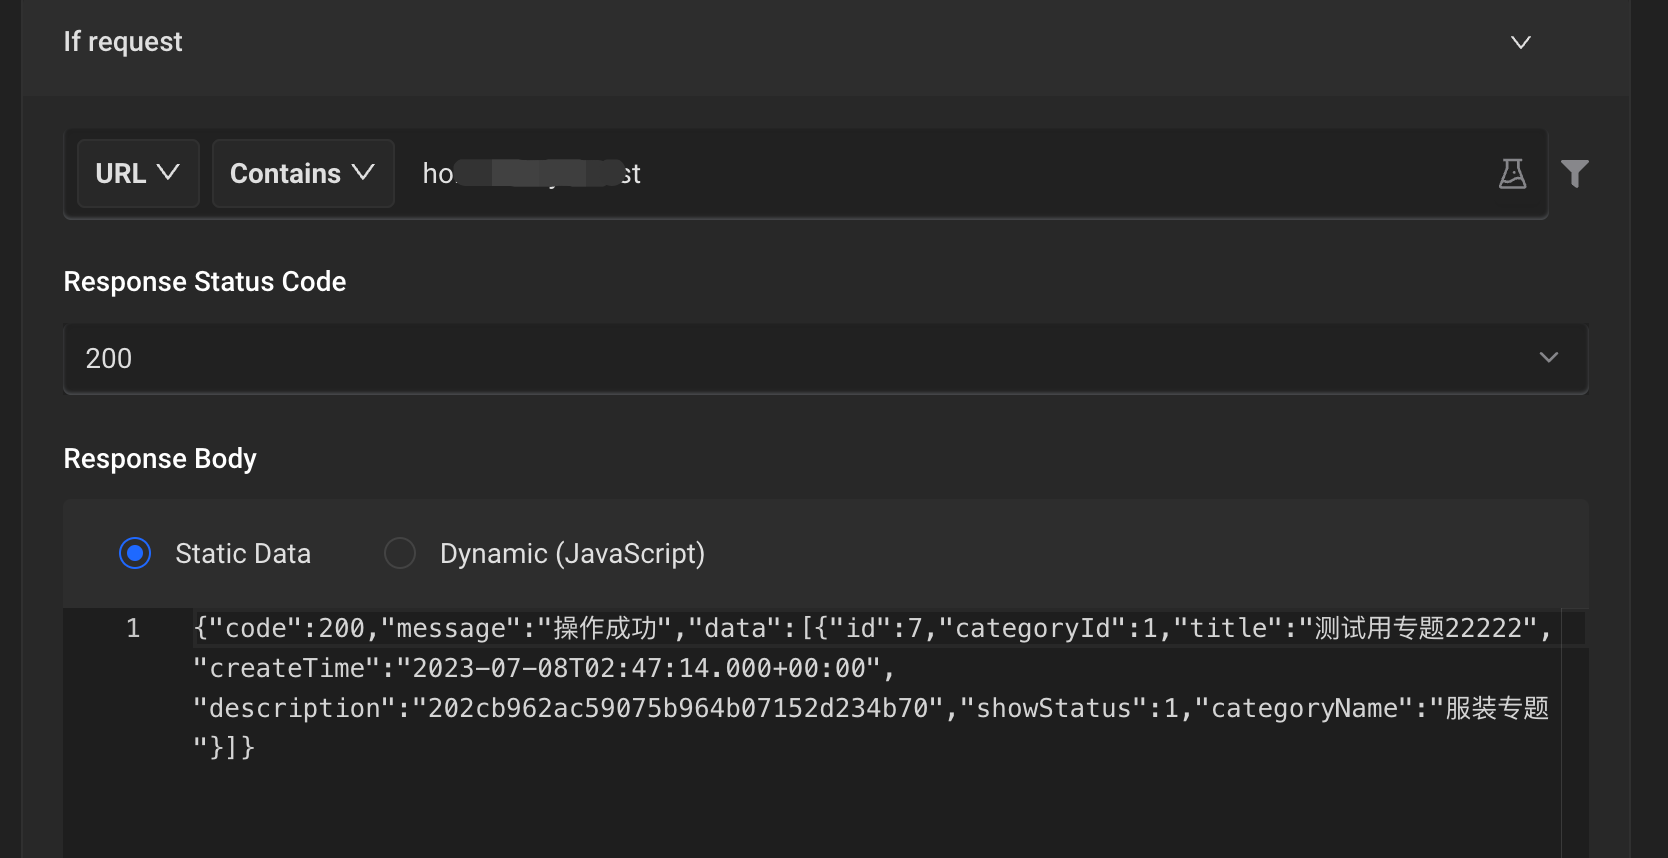
Task: Open the 200 status code dropdown
Action: point(800,358)
